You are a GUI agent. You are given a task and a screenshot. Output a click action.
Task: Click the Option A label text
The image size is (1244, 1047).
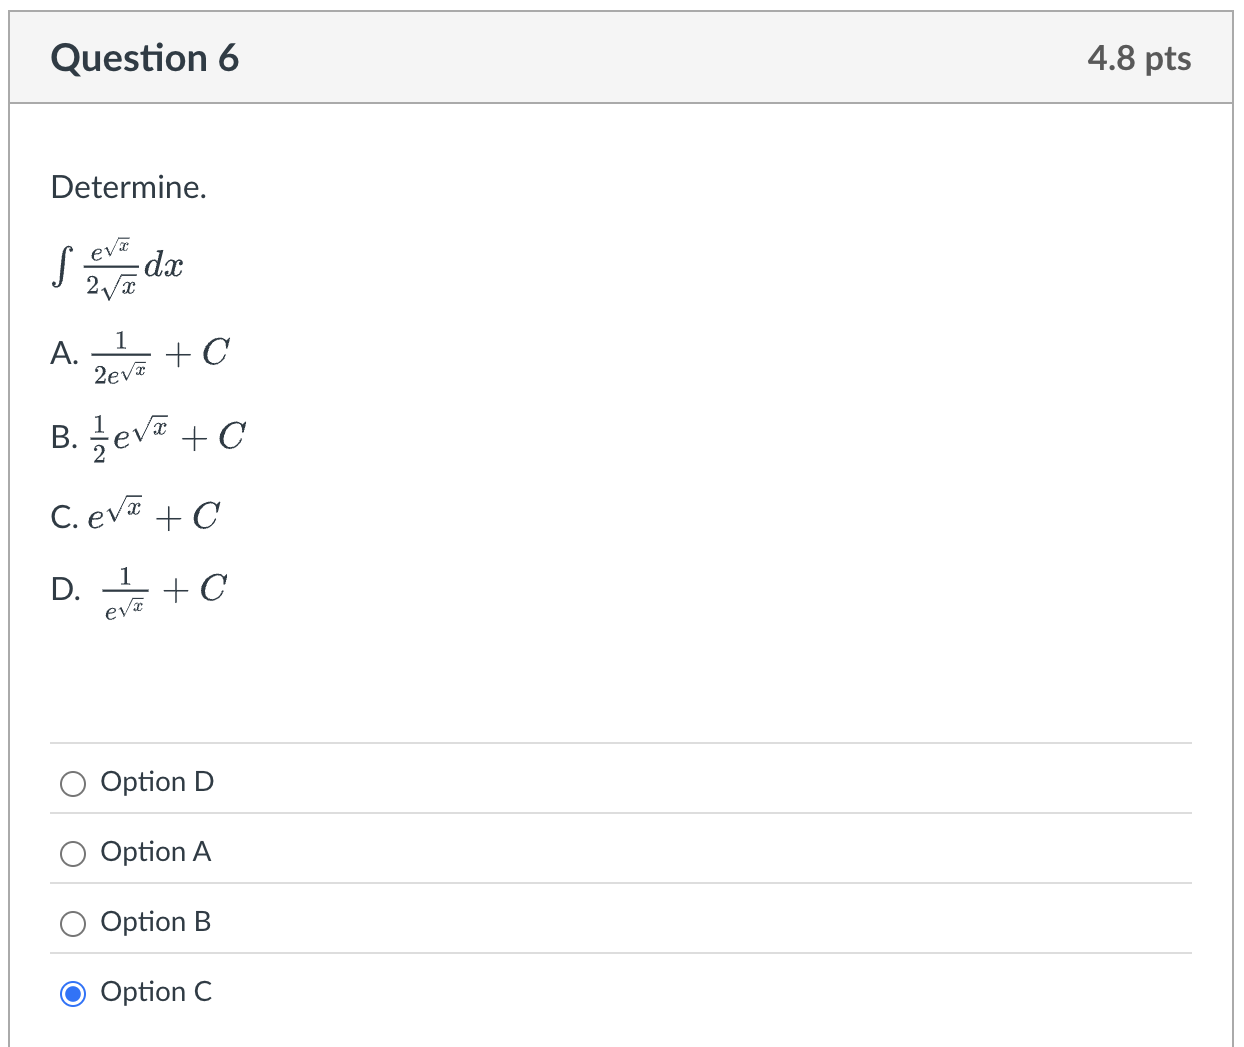pos(156,853)
